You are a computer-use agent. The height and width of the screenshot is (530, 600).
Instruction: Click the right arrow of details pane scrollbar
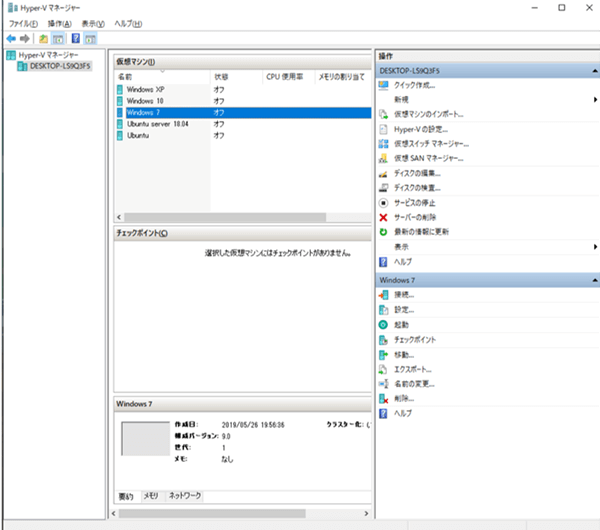tap(366, 514)
